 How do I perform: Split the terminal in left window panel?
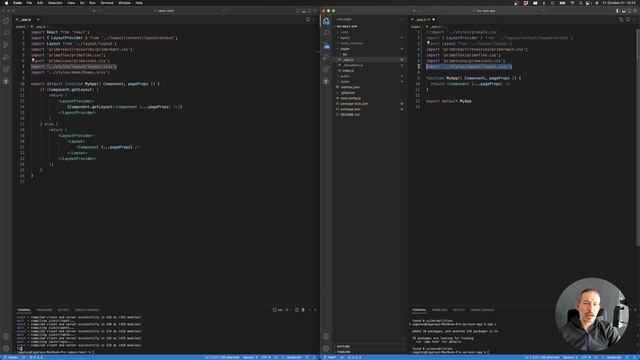coord(297,310)
